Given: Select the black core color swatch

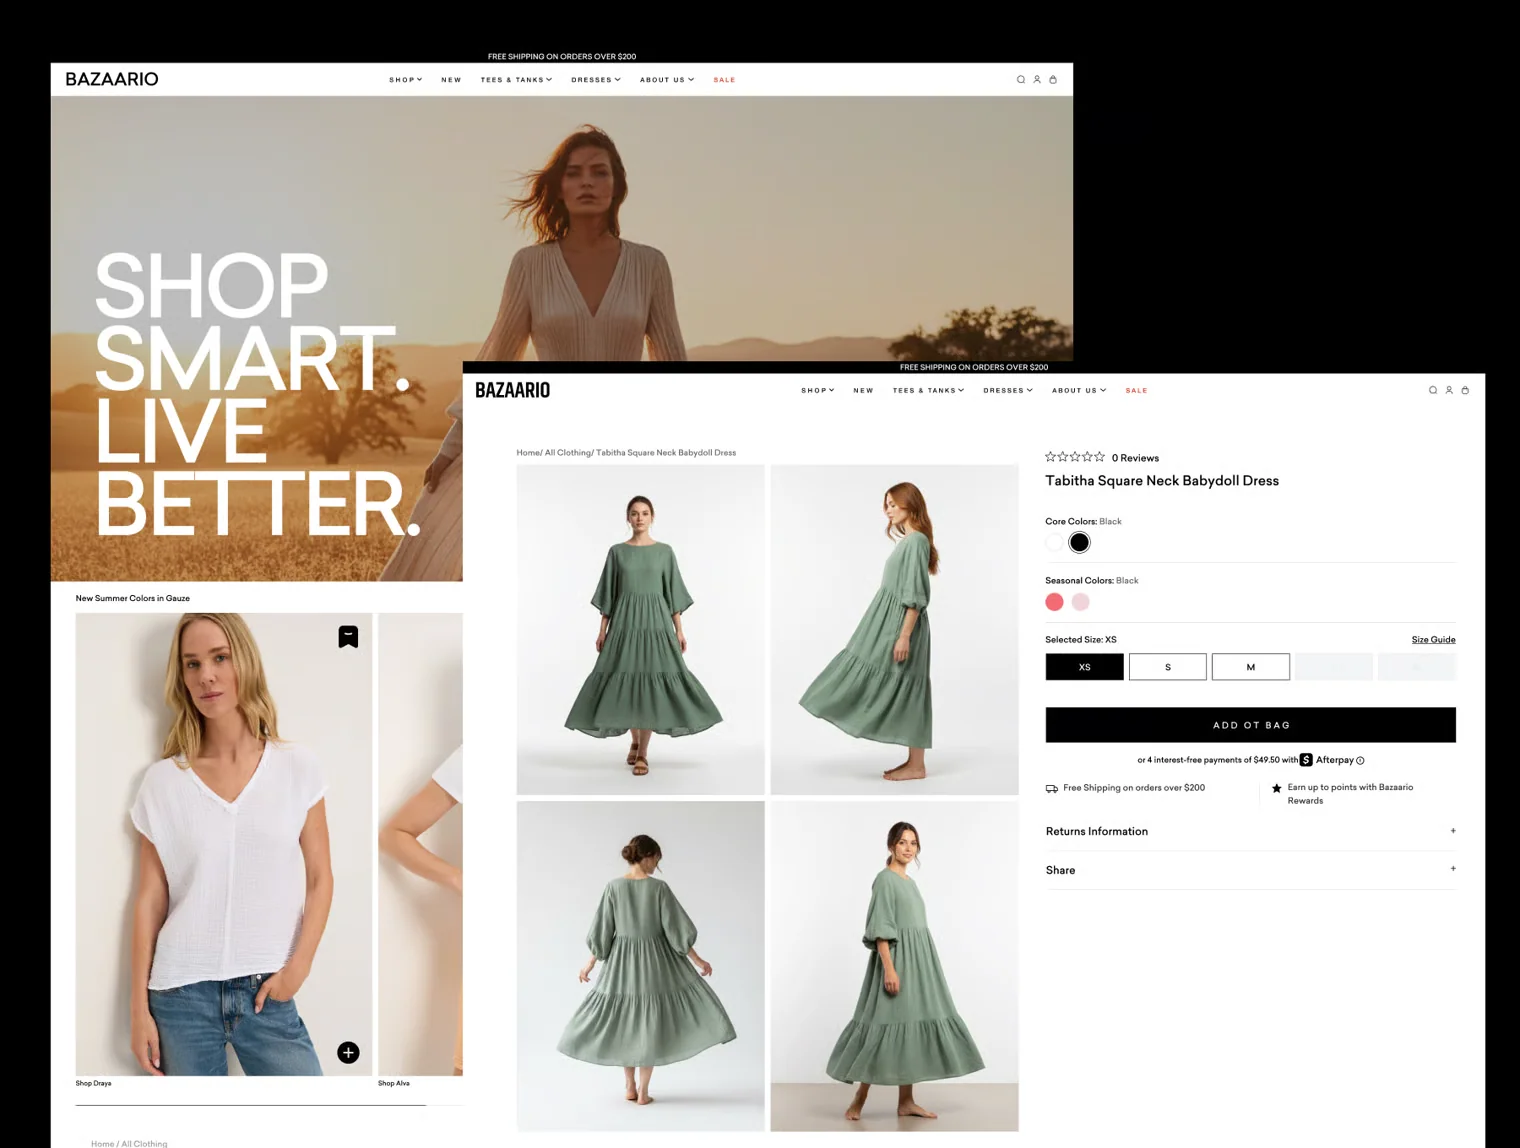Looking at the screenshot, I should point(1079,543).
